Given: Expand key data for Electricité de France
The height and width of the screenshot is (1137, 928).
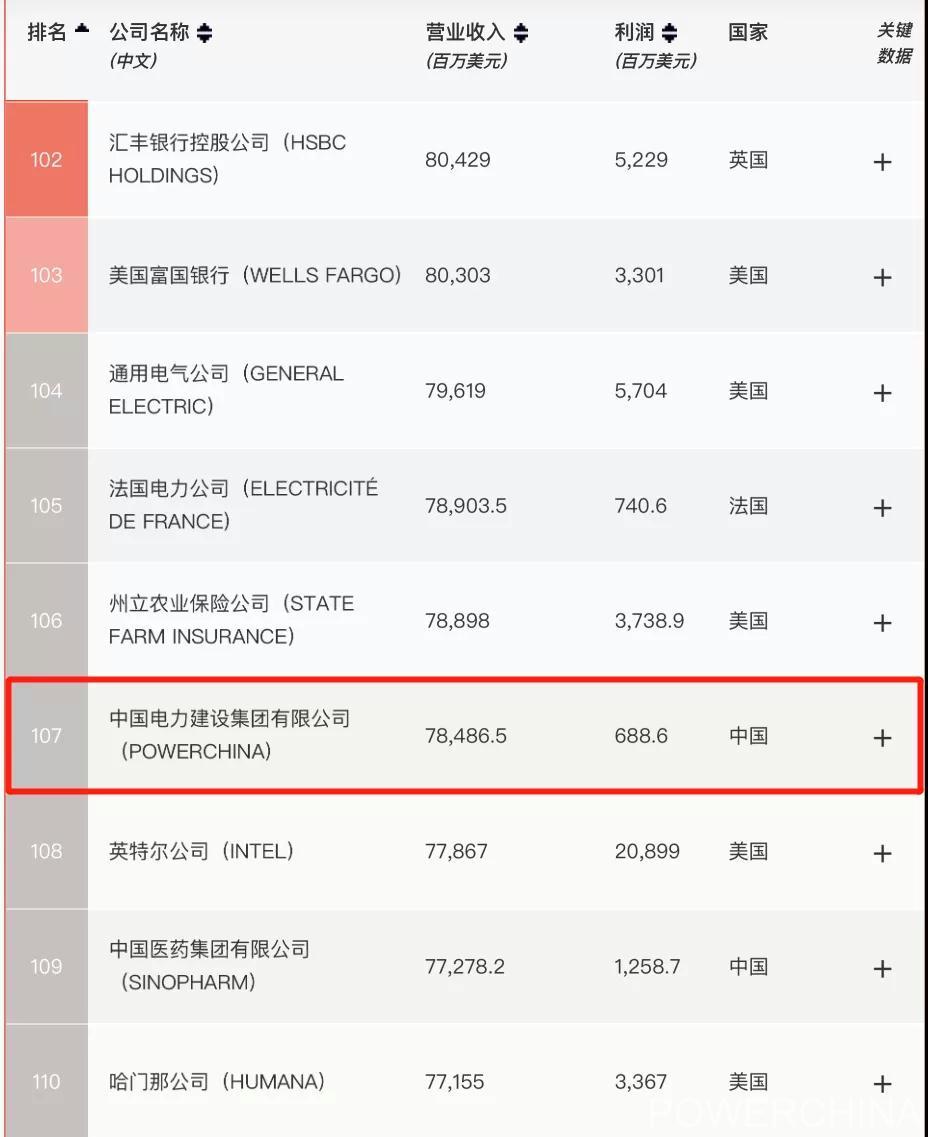Looking at the screenshot, I should coord(882,508).
